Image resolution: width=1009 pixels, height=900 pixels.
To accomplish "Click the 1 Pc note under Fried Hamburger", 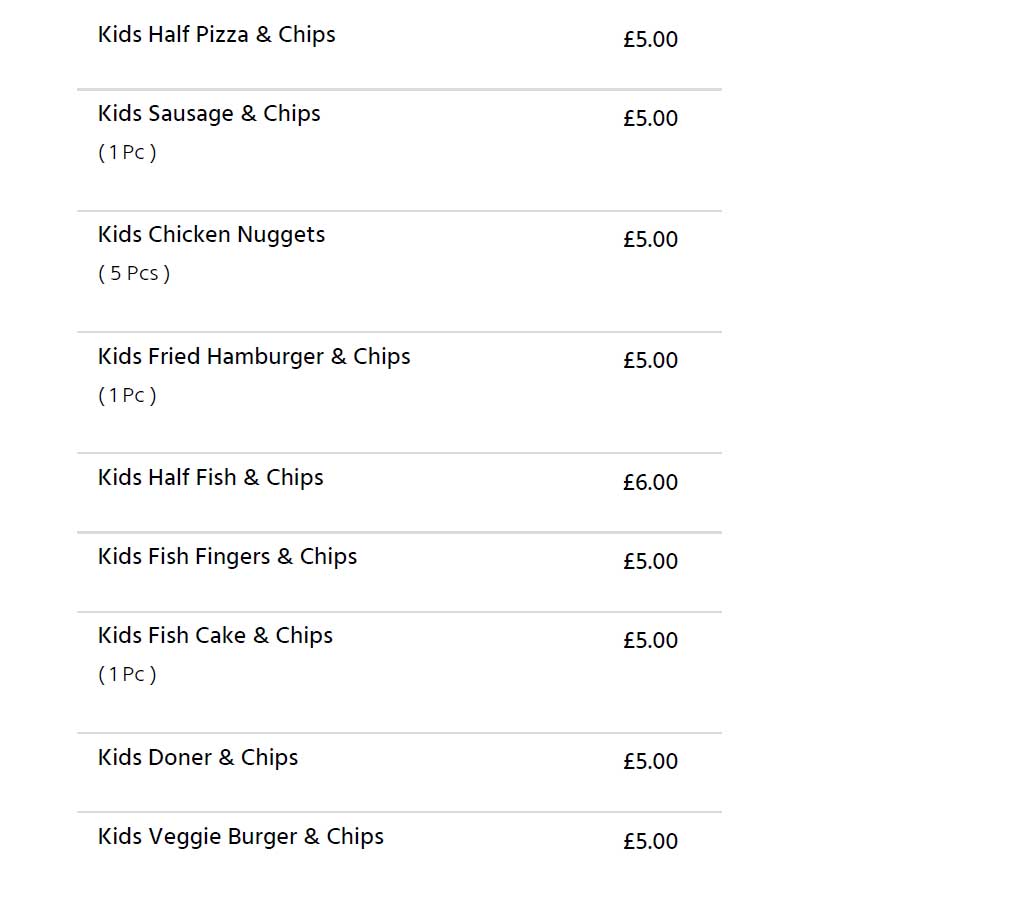I will coord(127,395).
